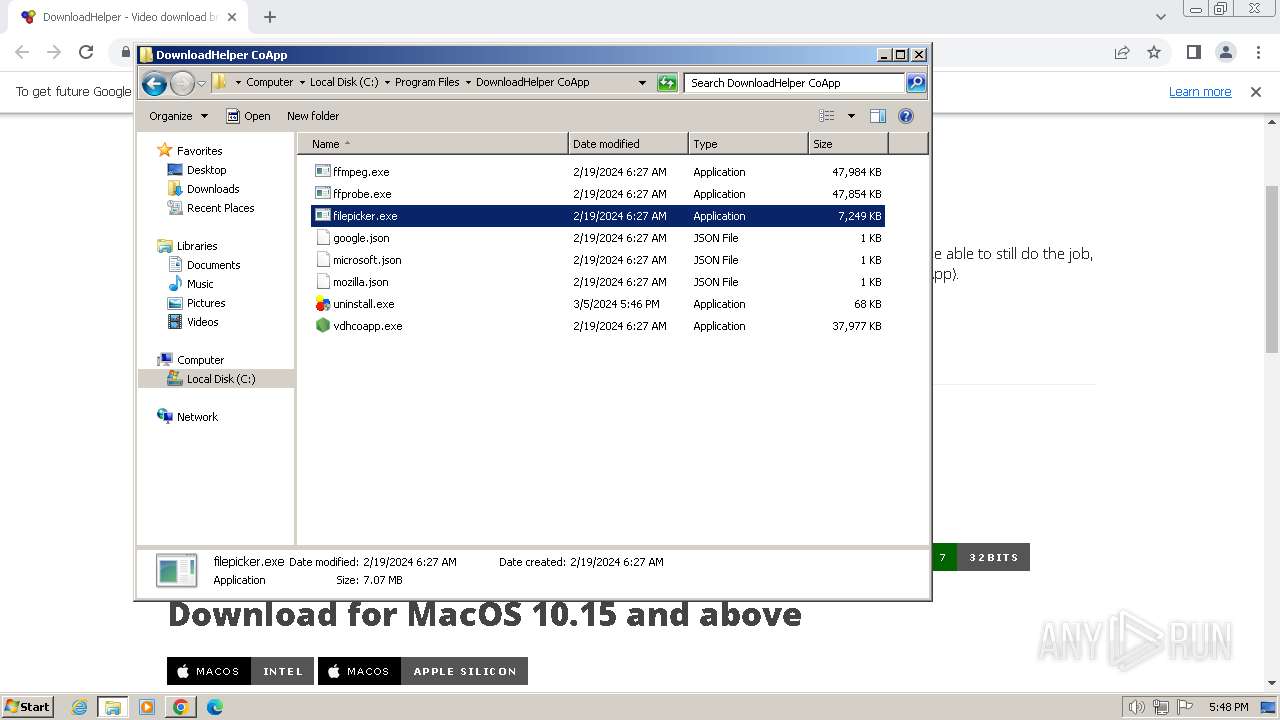The width and height of the screenshot is (1280, 720).
Task: Expand address bar history dropdown arrow
Action: click(x=642, y=83)
